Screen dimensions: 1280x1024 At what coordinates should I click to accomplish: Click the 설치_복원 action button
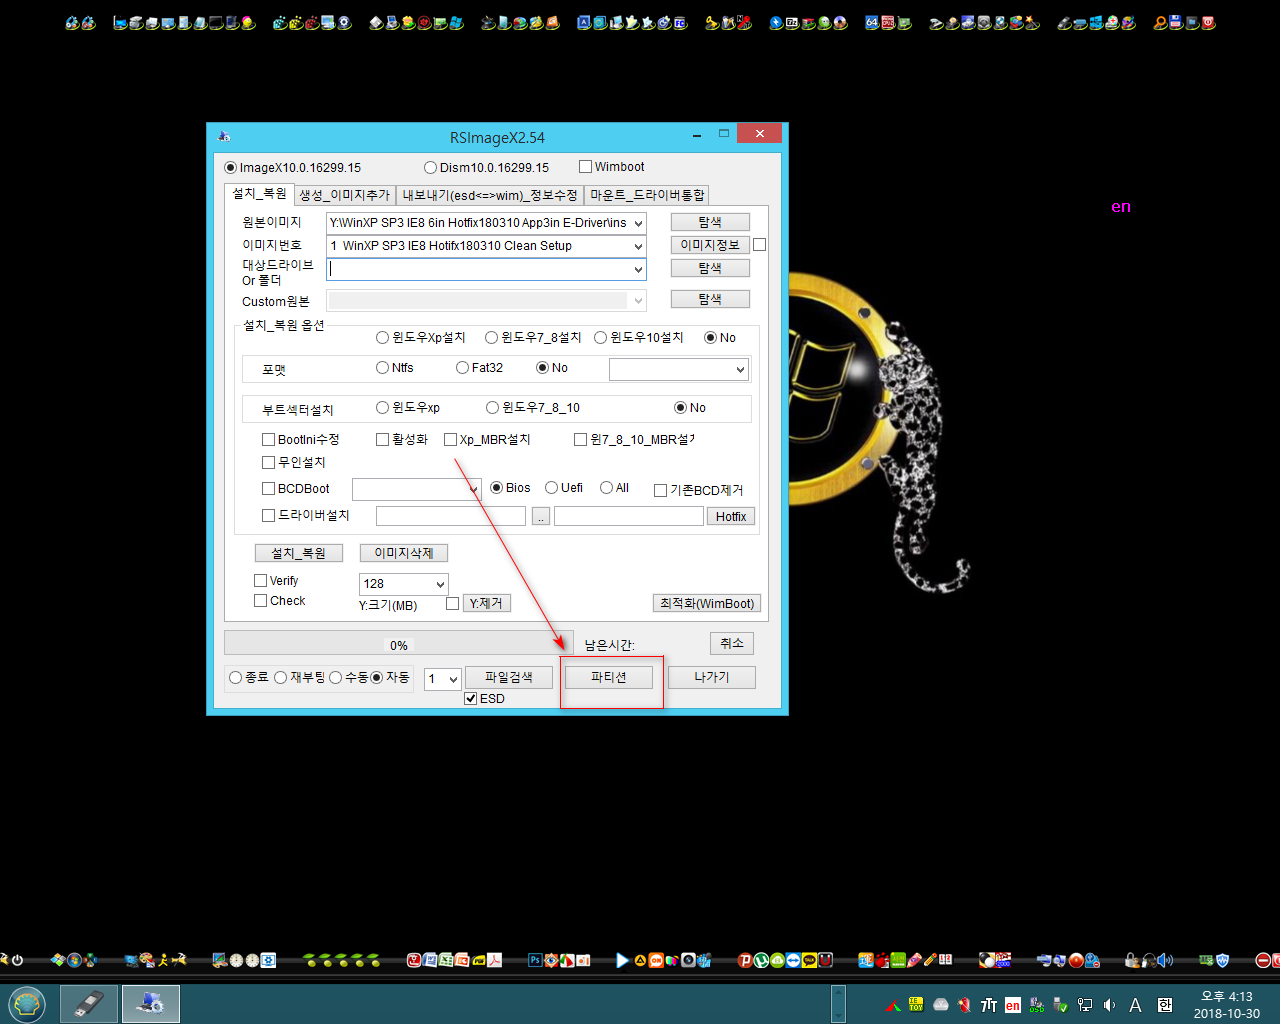point(299,553)
